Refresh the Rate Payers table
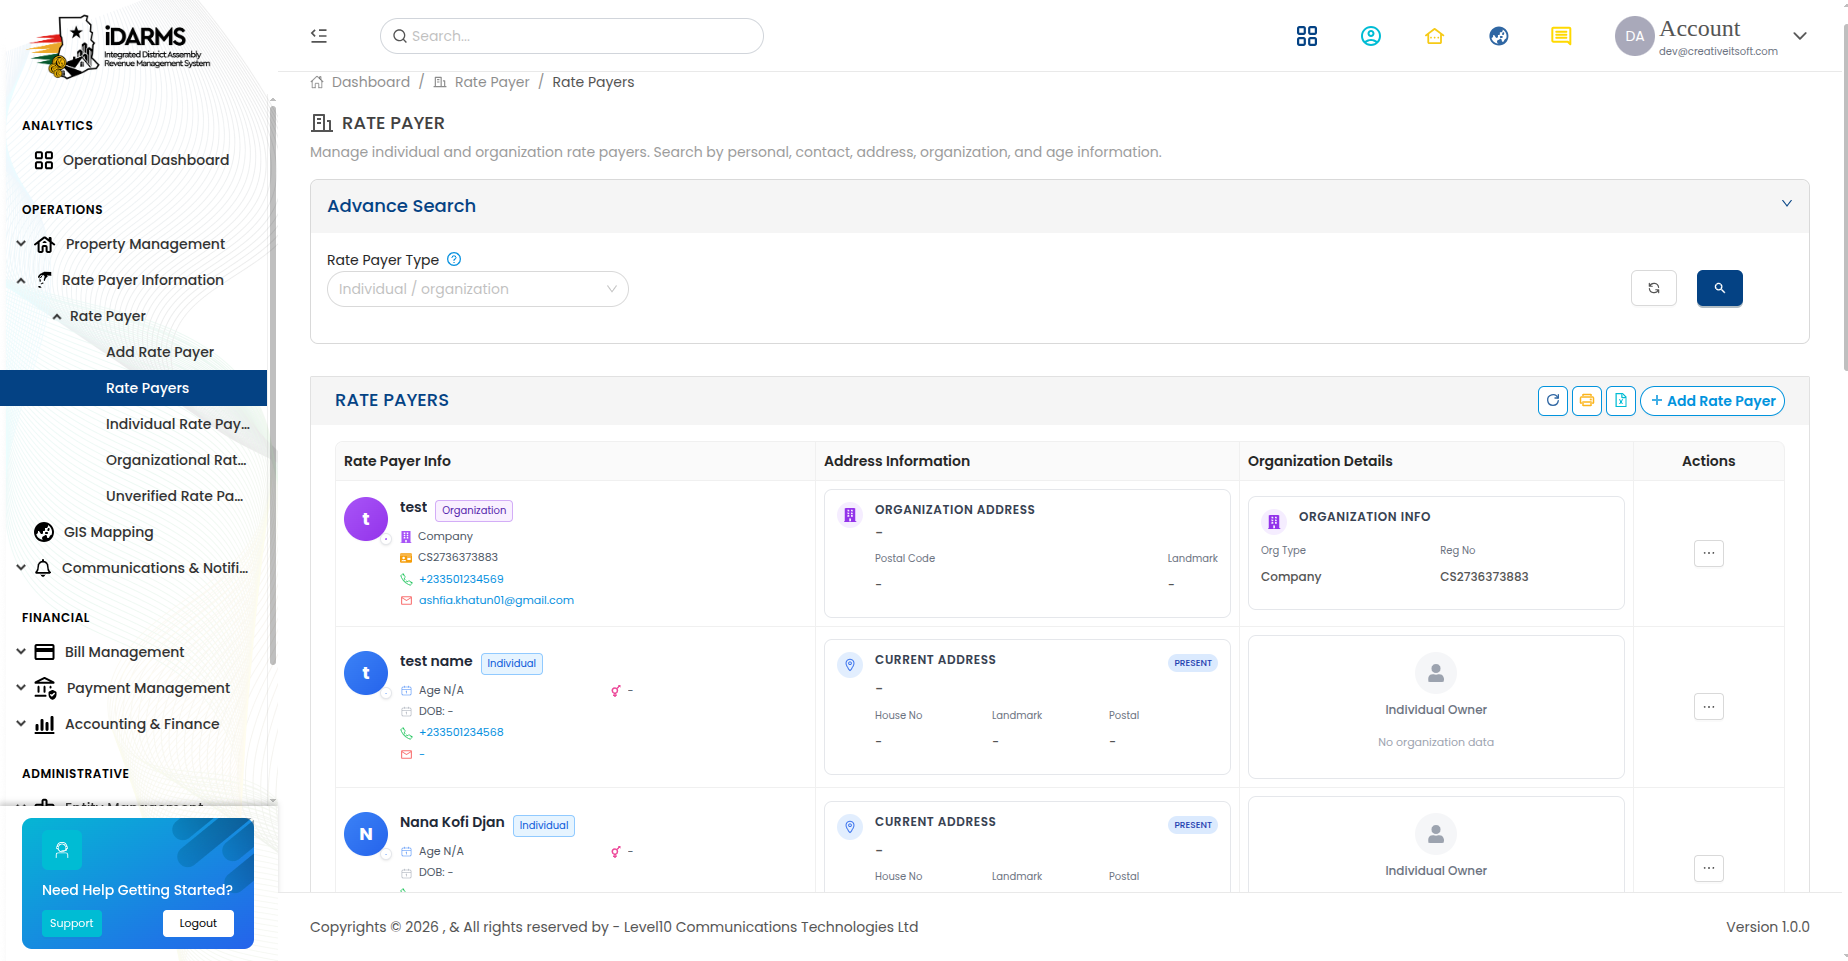The height and width of the screenshot is (961, 1848). (x=1553, y=401)
